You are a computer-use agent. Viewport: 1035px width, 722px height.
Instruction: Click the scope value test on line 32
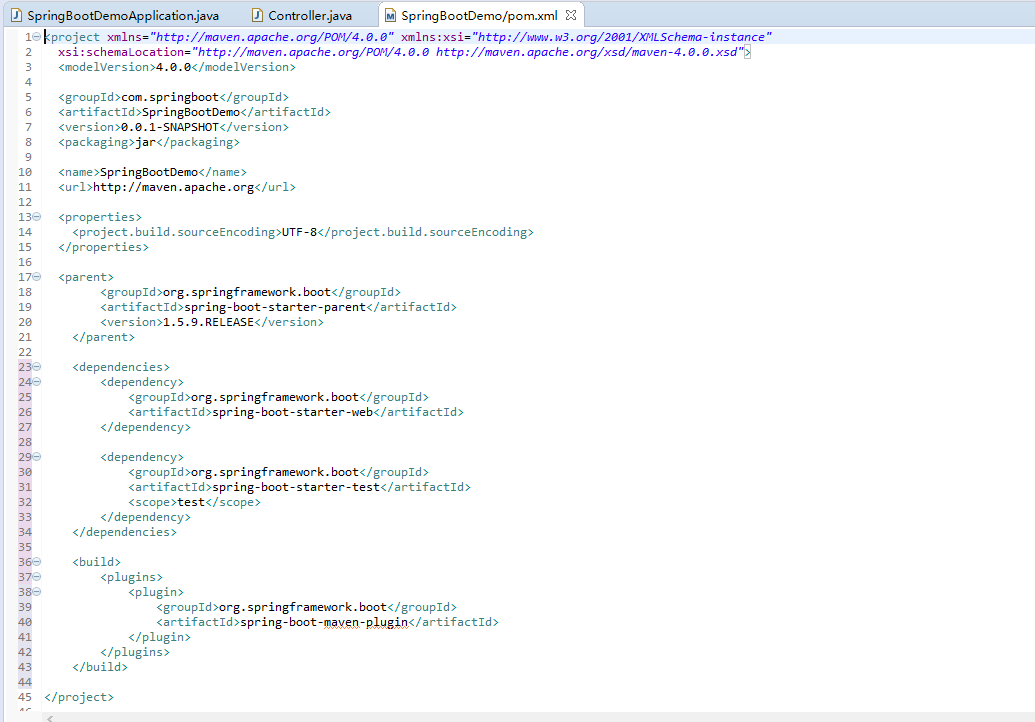(x=191, y=502)
